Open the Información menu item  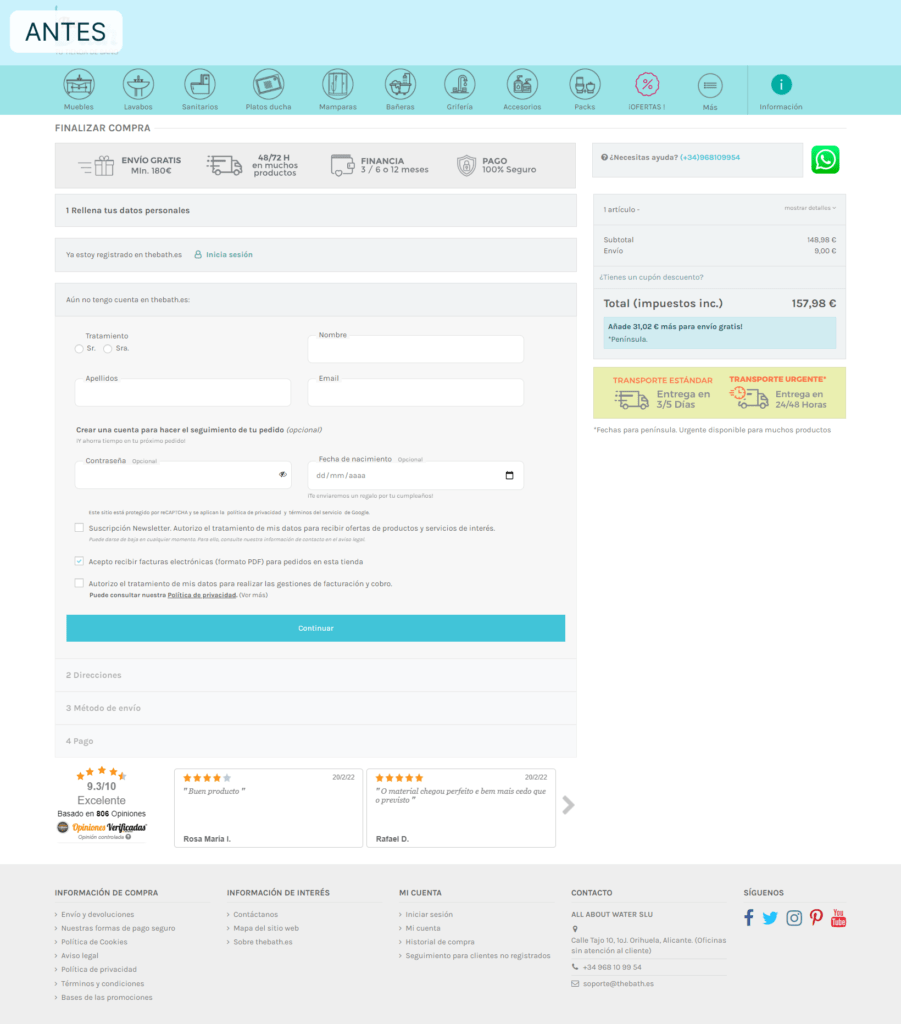coord(780,90)
